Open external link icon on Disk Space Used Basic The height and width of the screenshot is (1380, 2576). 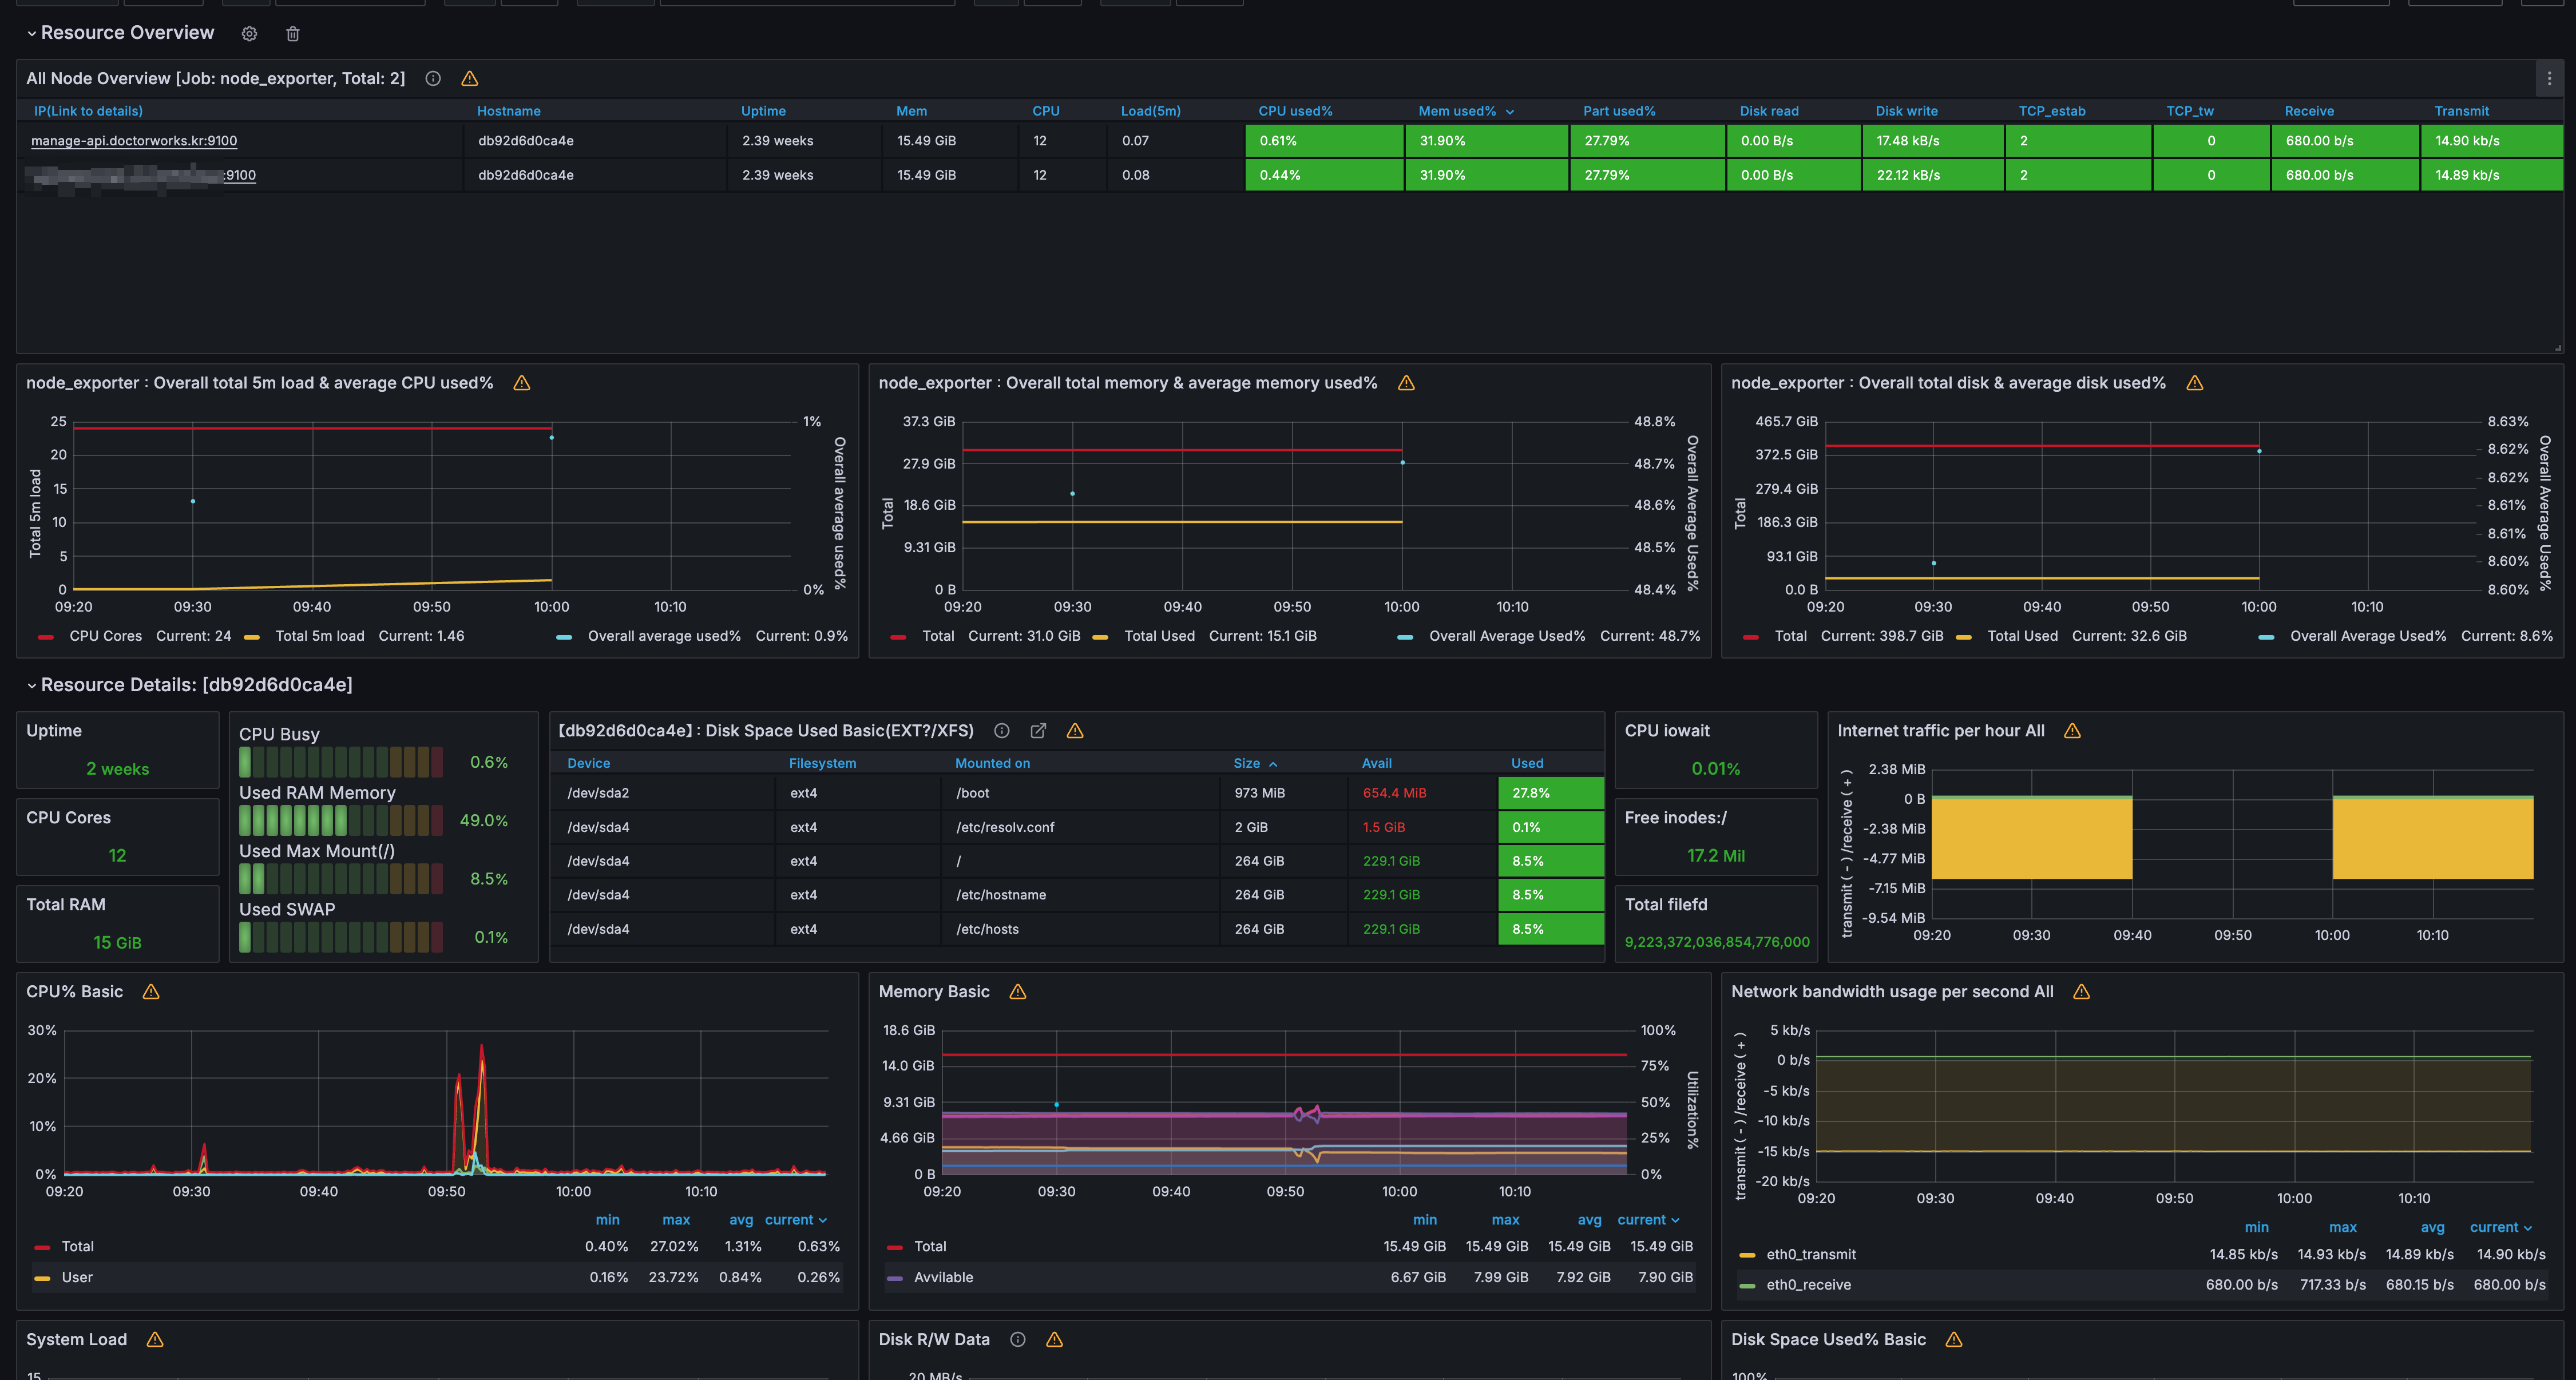tap(1038, 731)
